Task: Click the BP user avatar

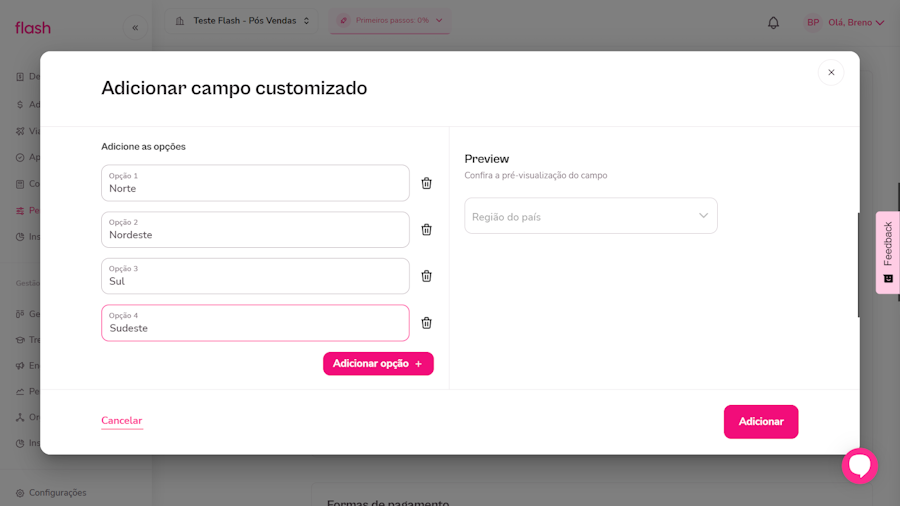Action: tap(813, 22)
